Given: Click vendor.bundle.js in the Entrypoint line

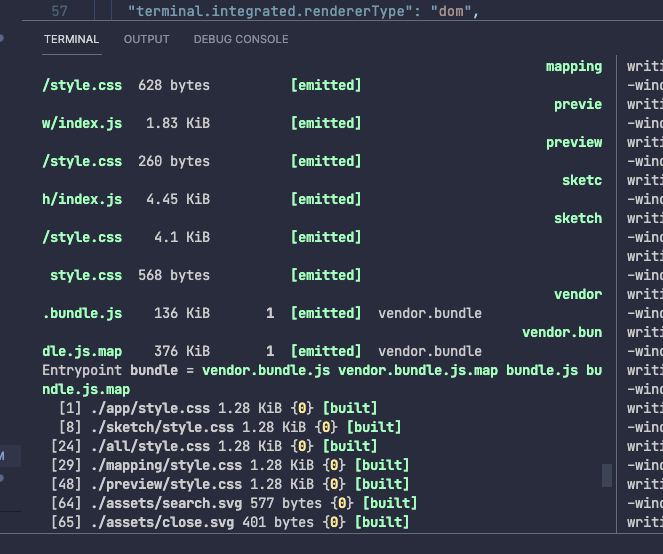Looking at the screenshot, I should coord(266,370).
